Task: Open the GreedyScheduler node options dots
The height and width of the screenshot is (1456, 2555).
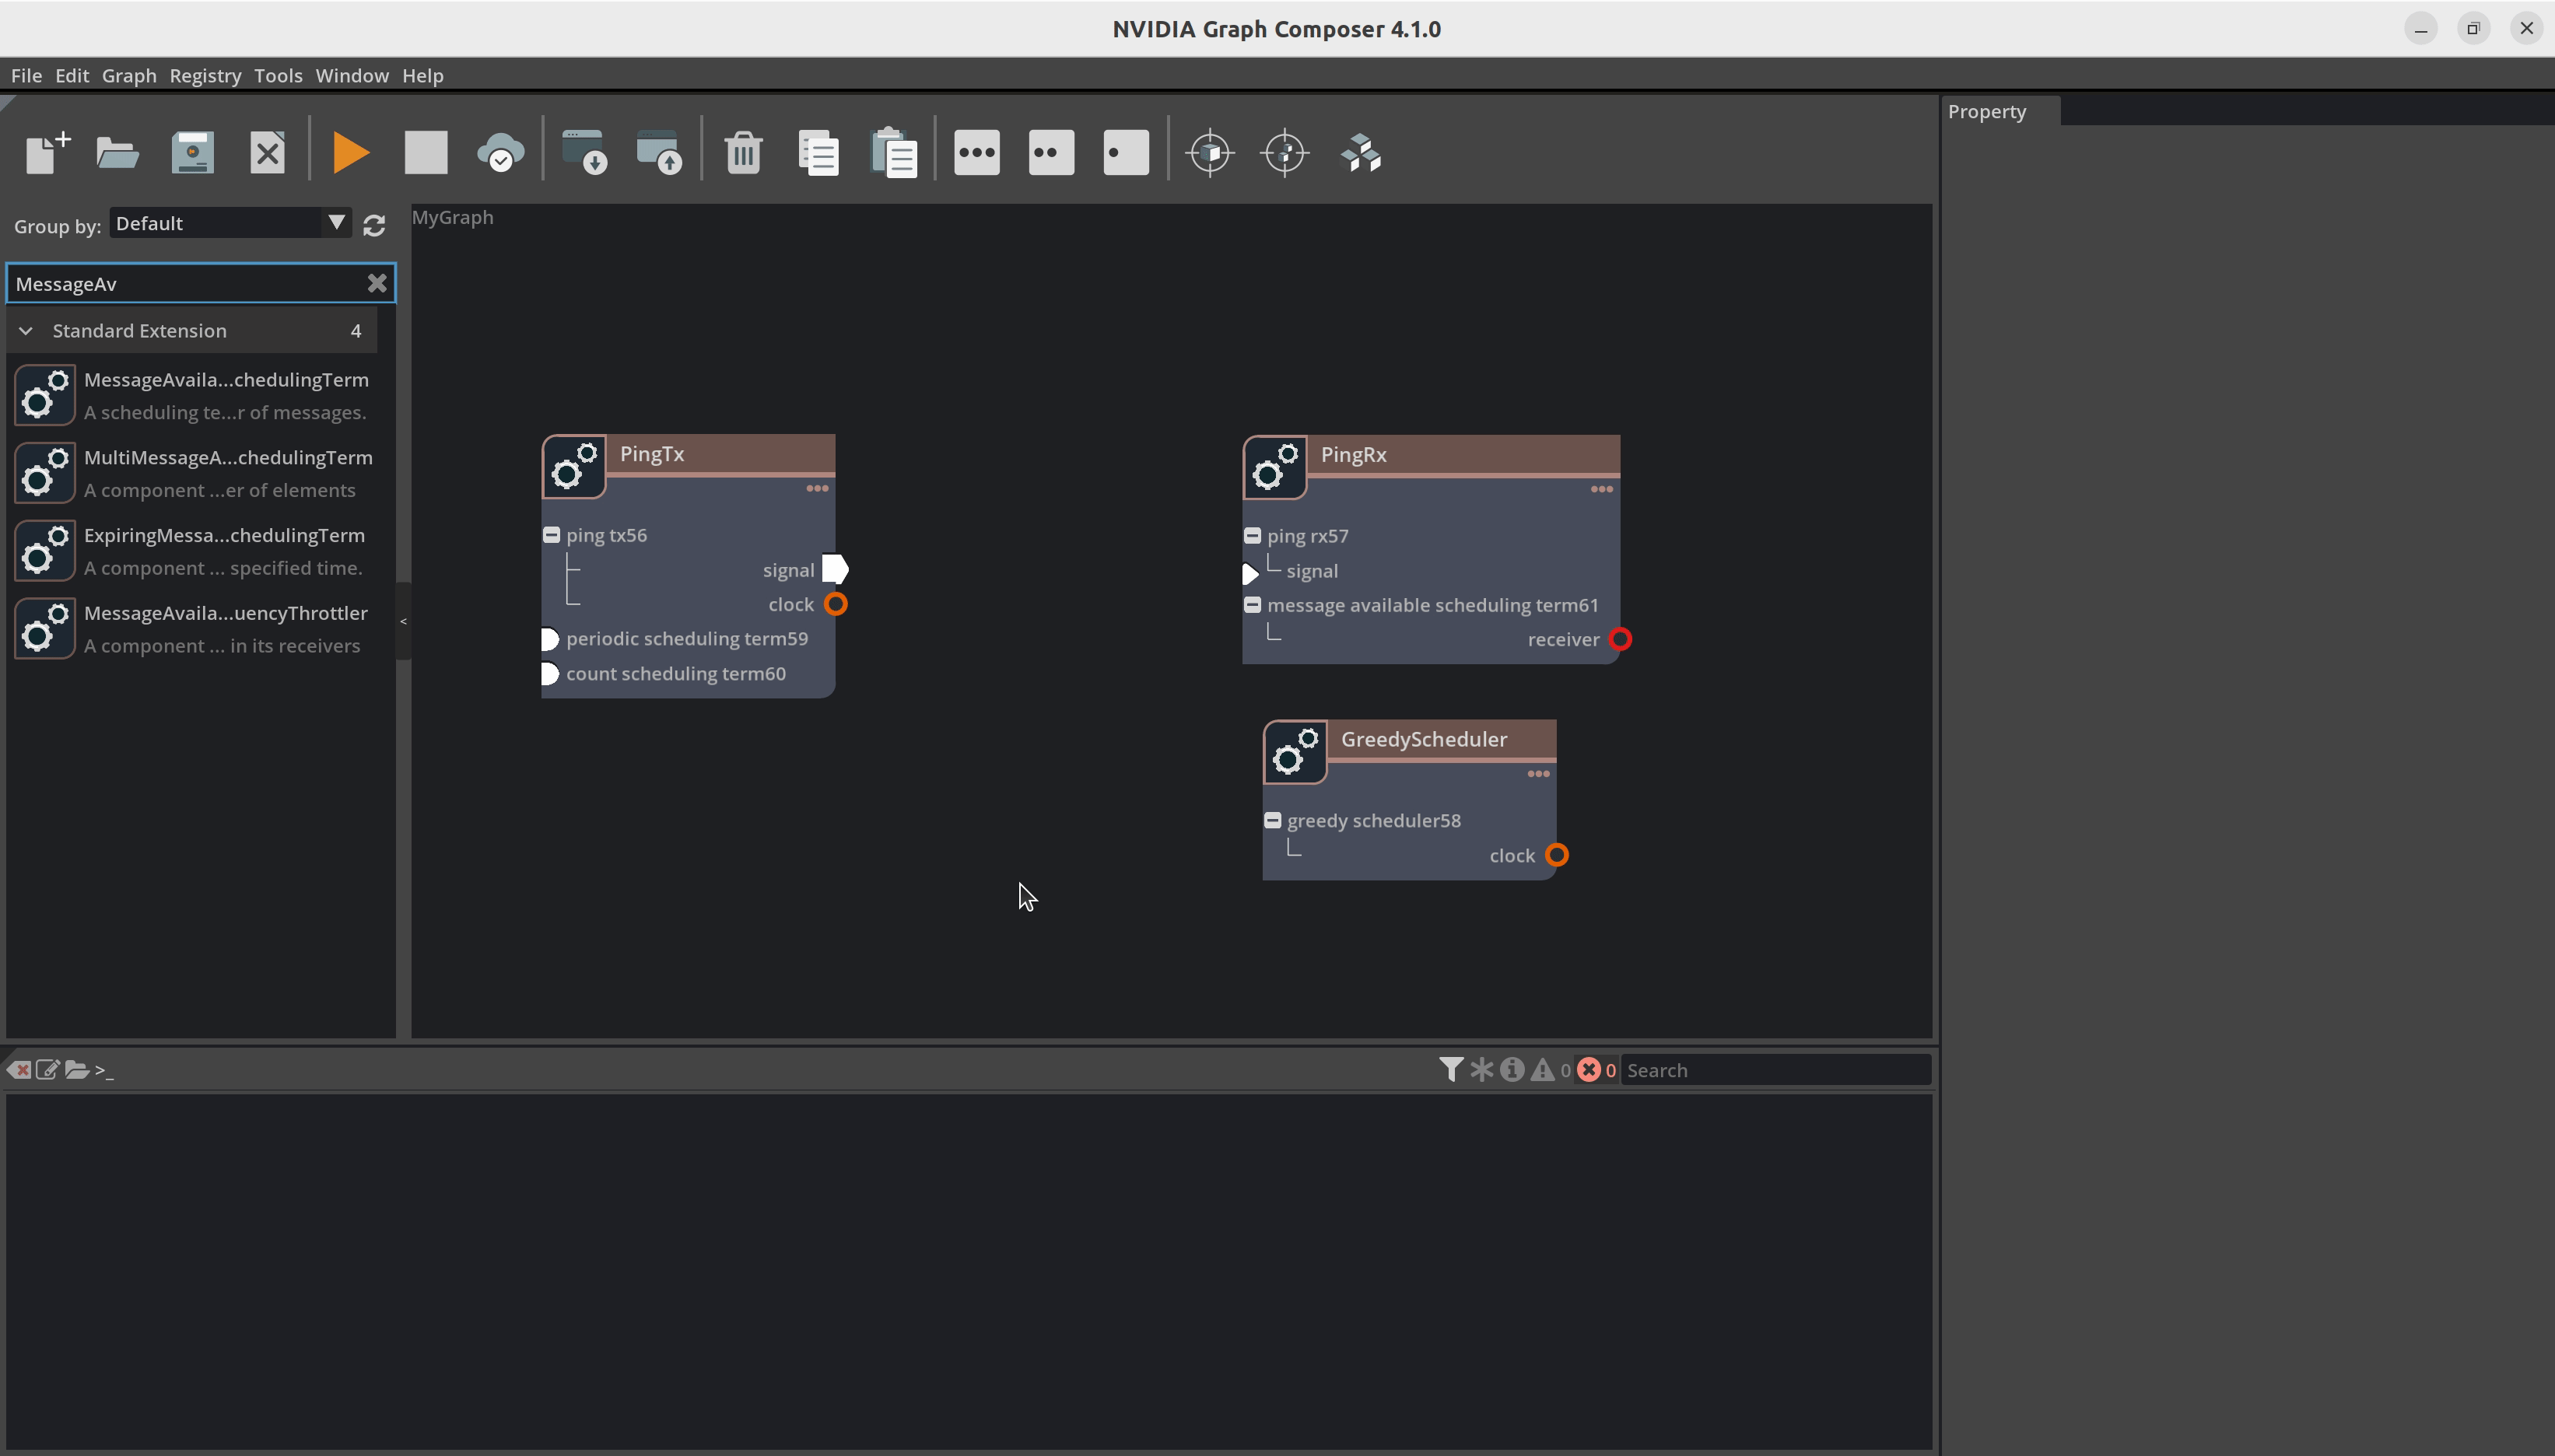Action: (1539, 774)
